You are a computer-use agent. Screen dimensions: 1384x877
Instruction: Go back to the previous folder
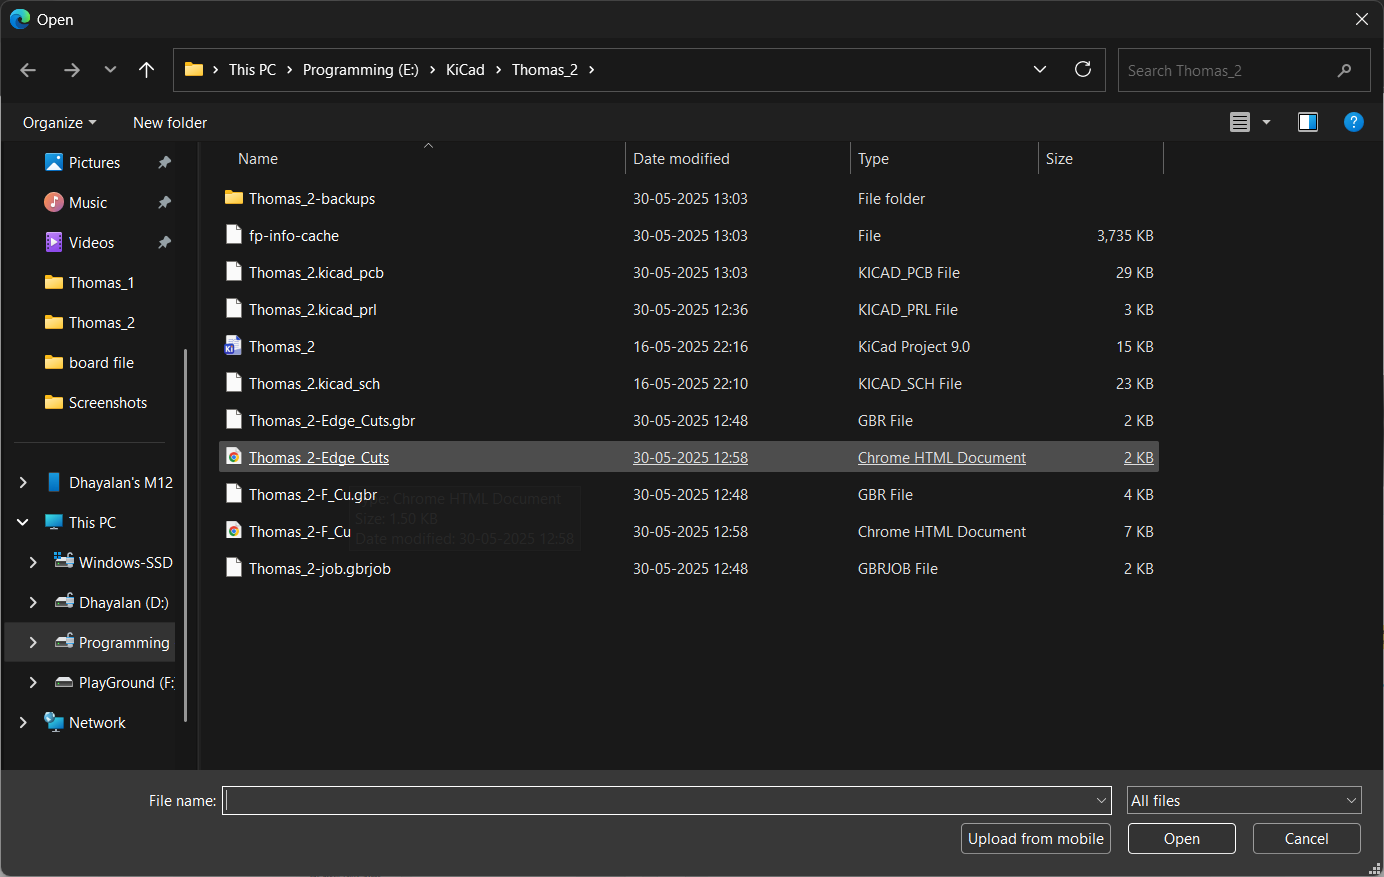click(x=28, y=70)
